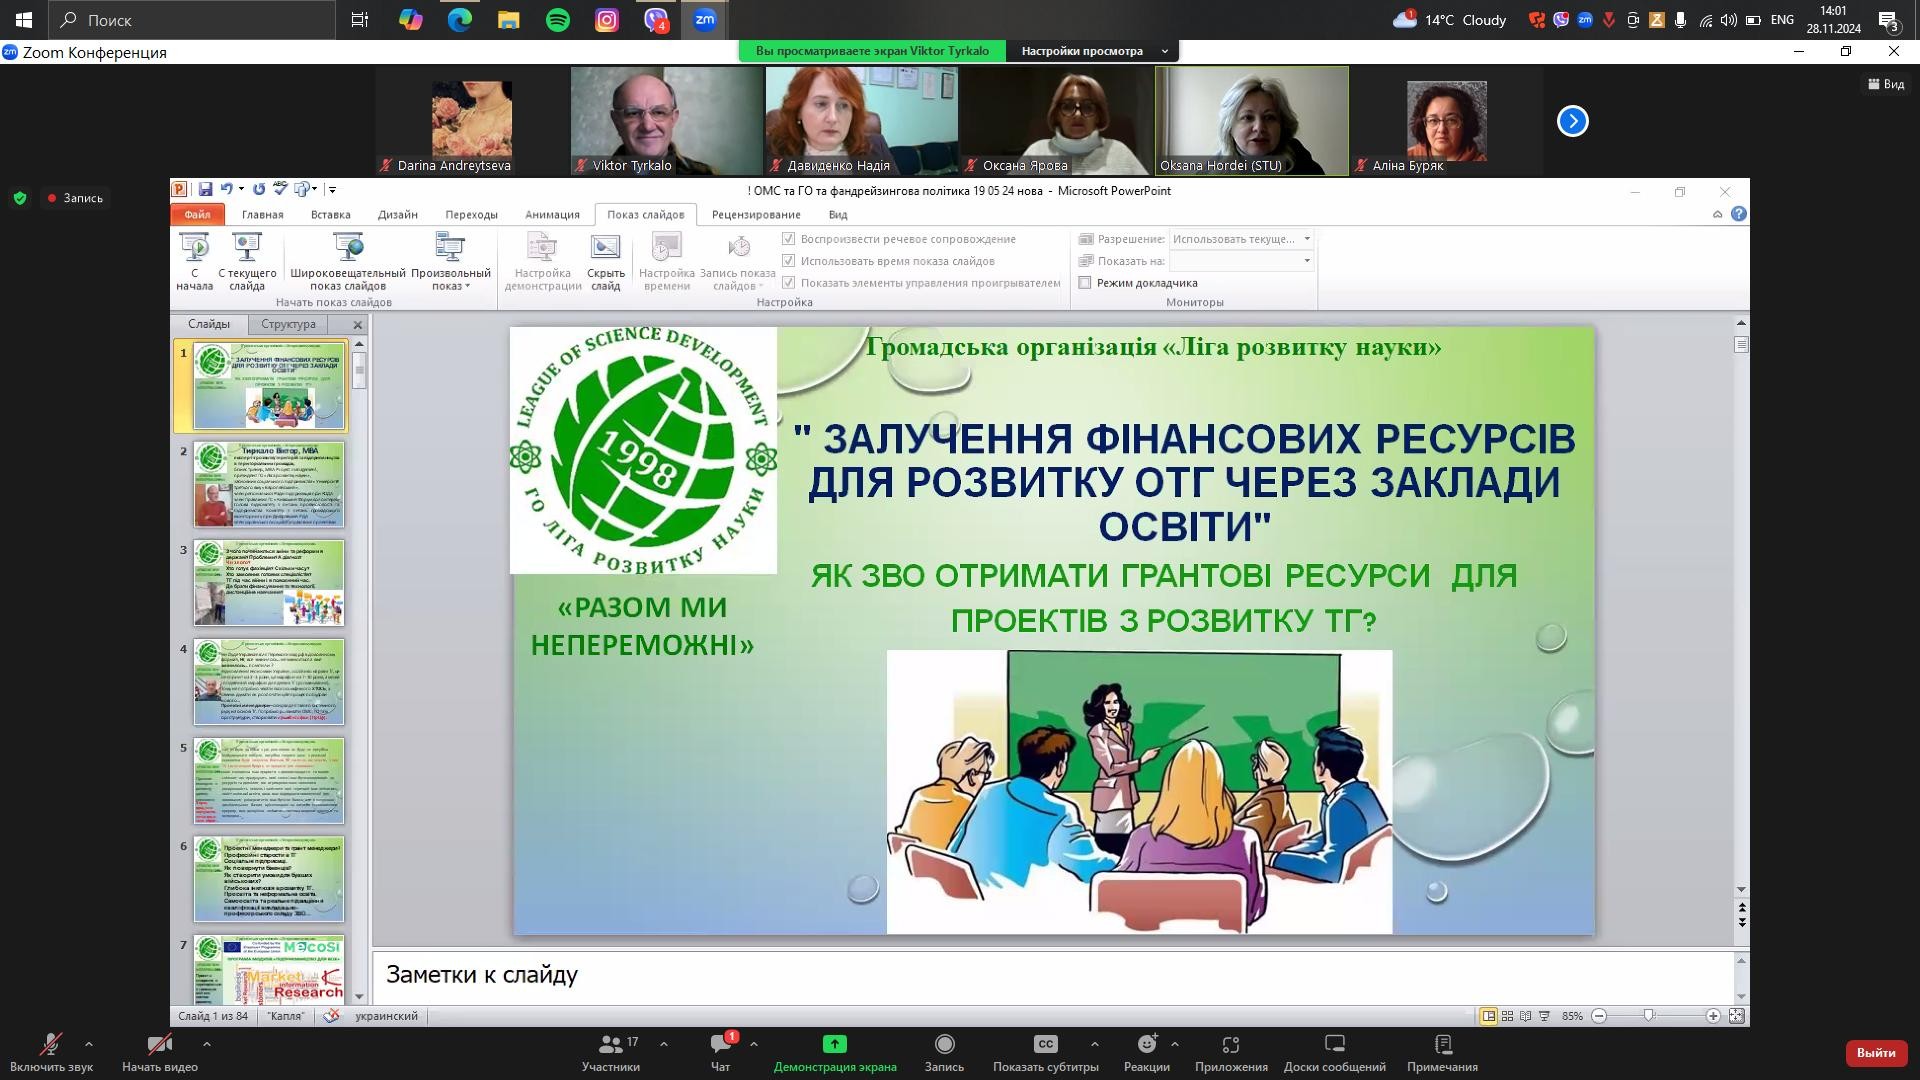Show subtitles with the CC icon
Screen dimensions: 1920x1080
point(1045,1044)
